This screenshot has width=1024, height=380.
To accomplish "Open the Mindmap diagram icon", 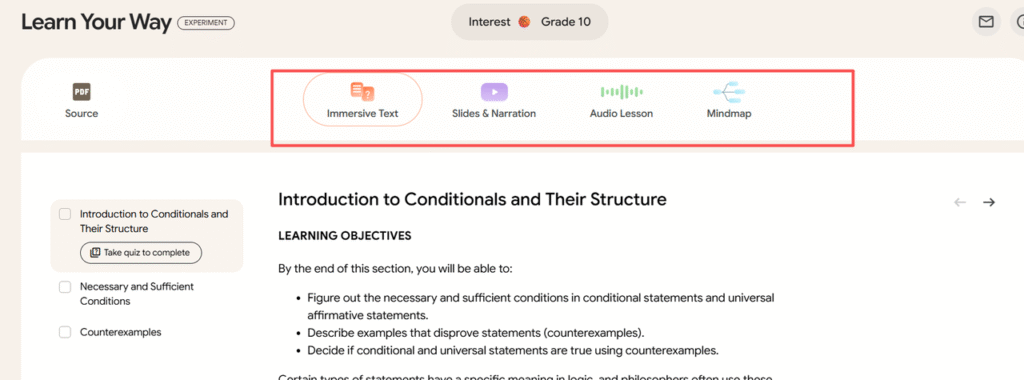I will [x=729, y=92].
